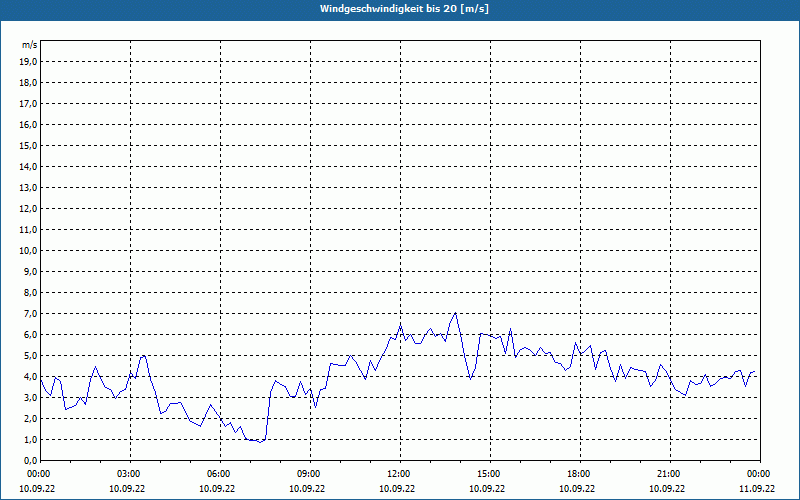Click the 11.09.22 date label
Screen dimensions: 800x500
tap(757, 488)
